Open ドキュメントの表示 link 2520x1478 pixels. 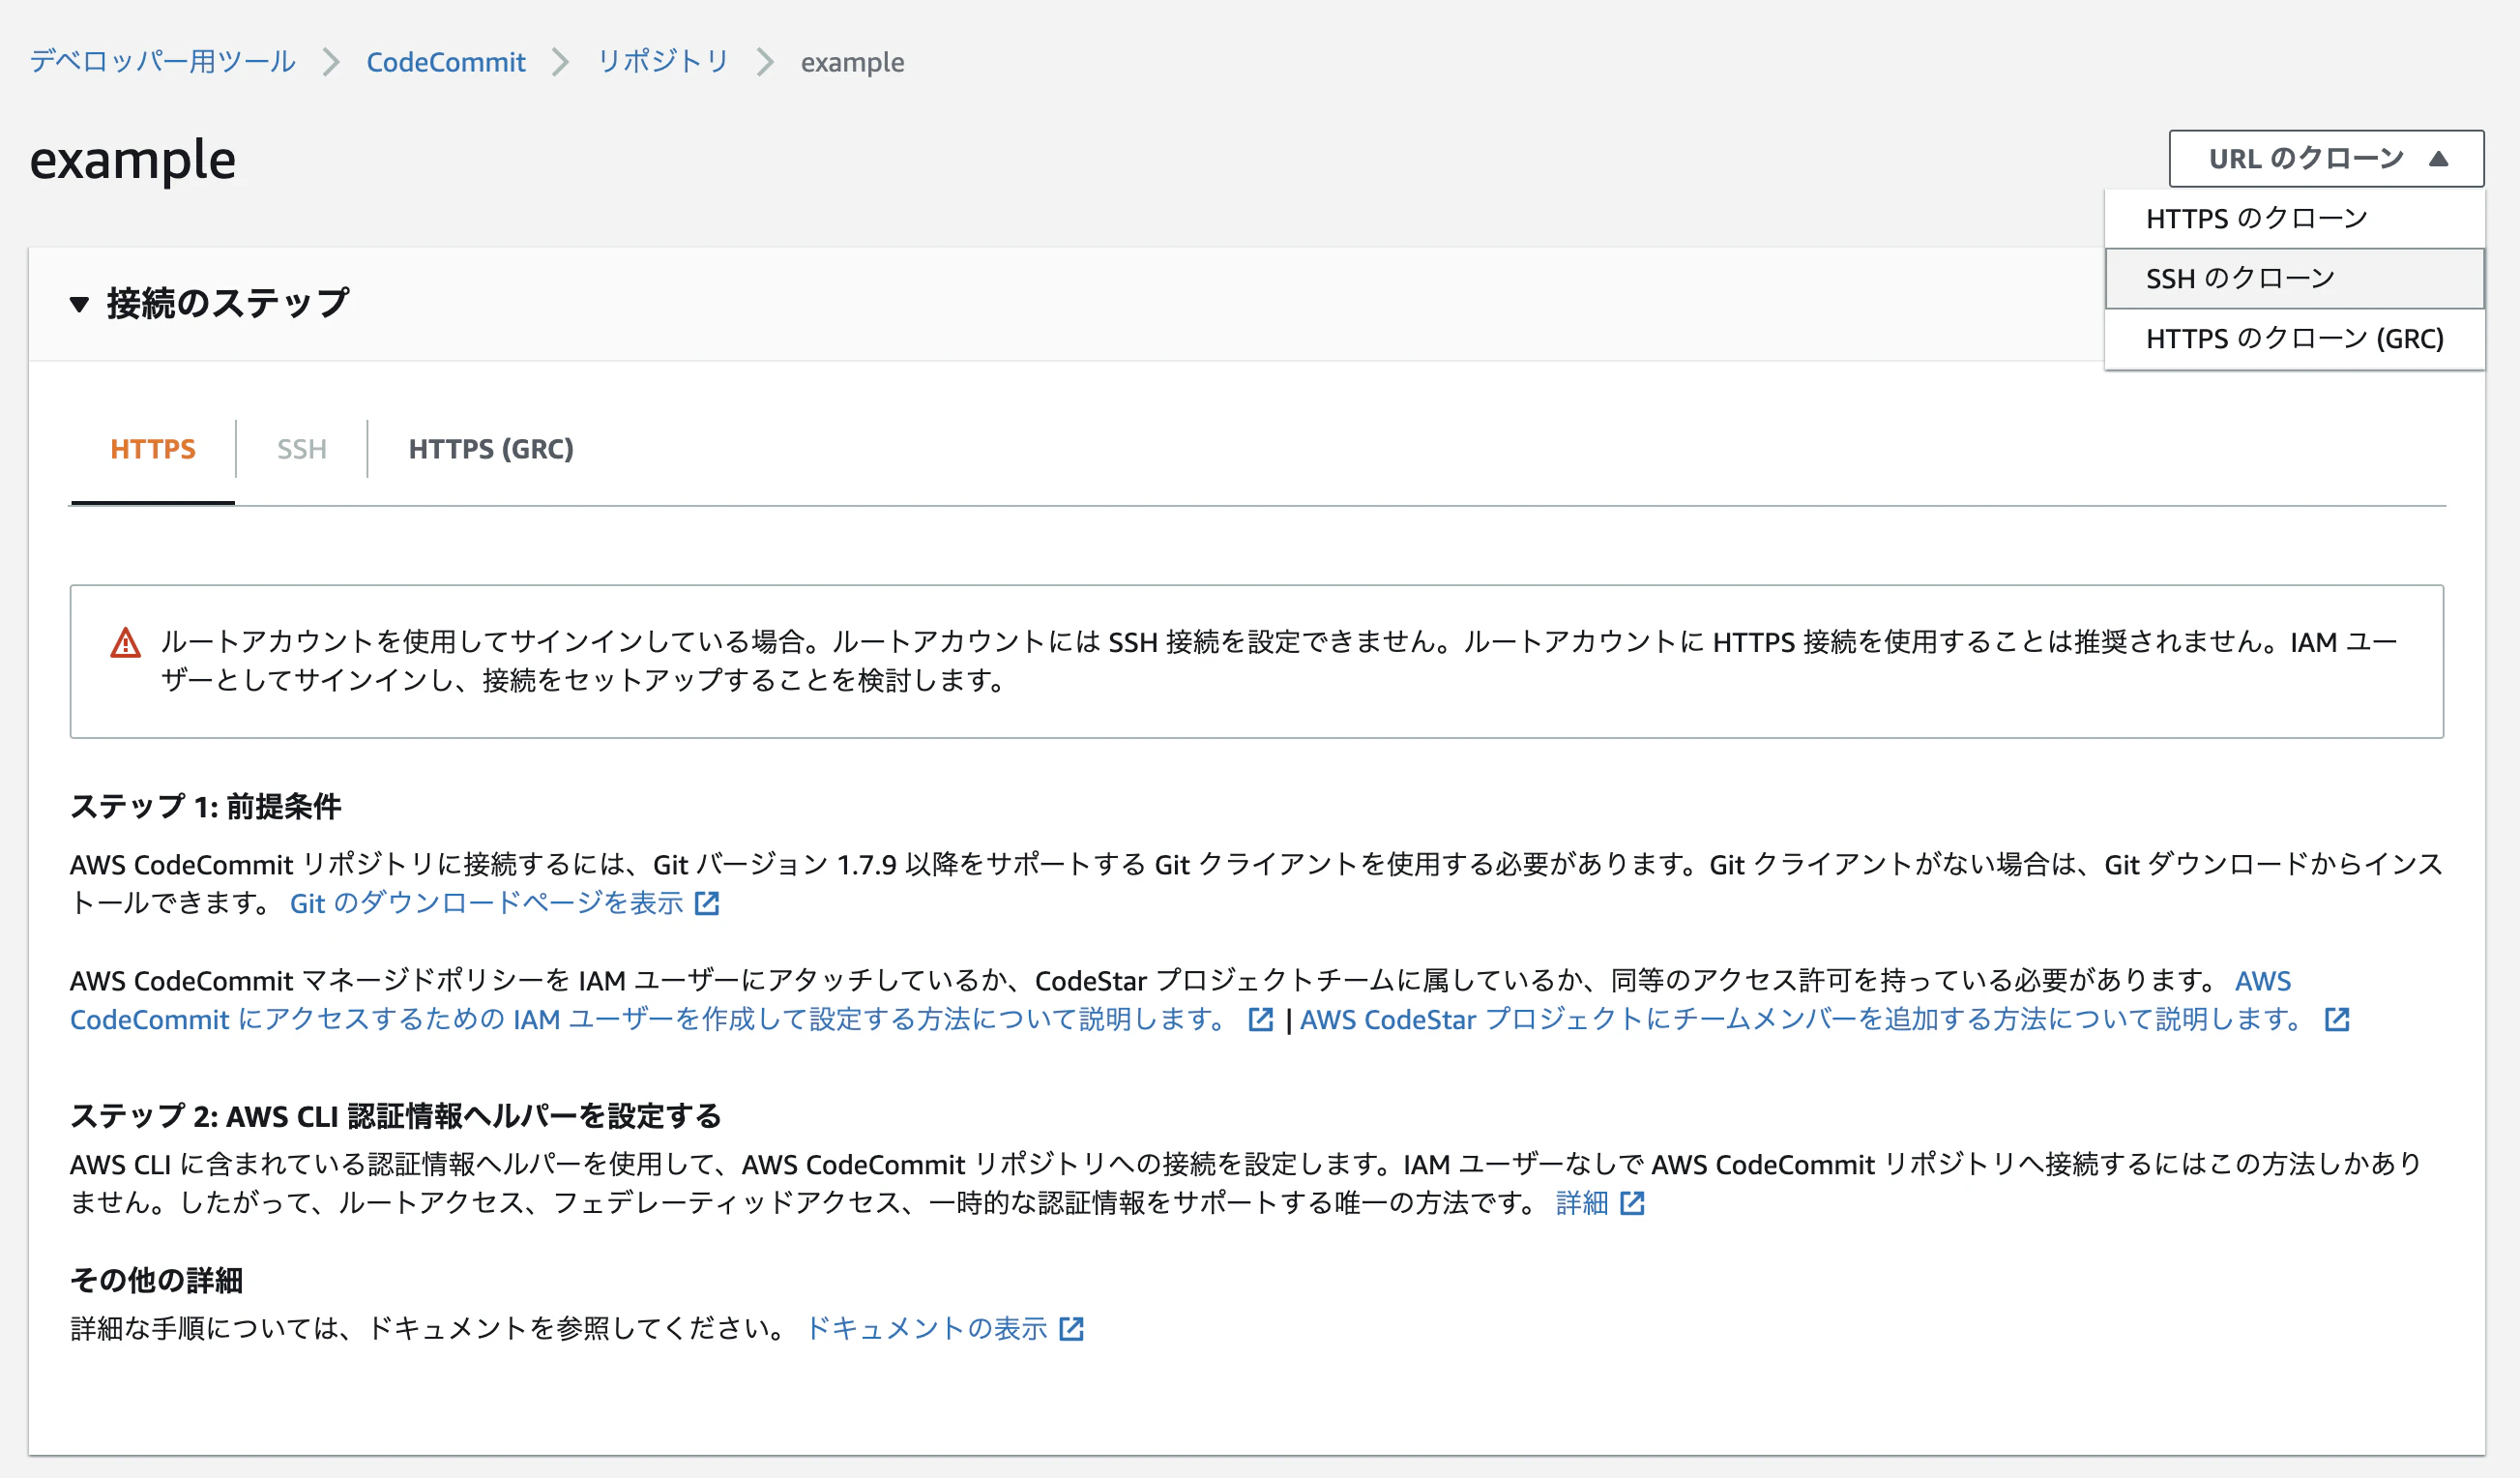coord(927,1328)
